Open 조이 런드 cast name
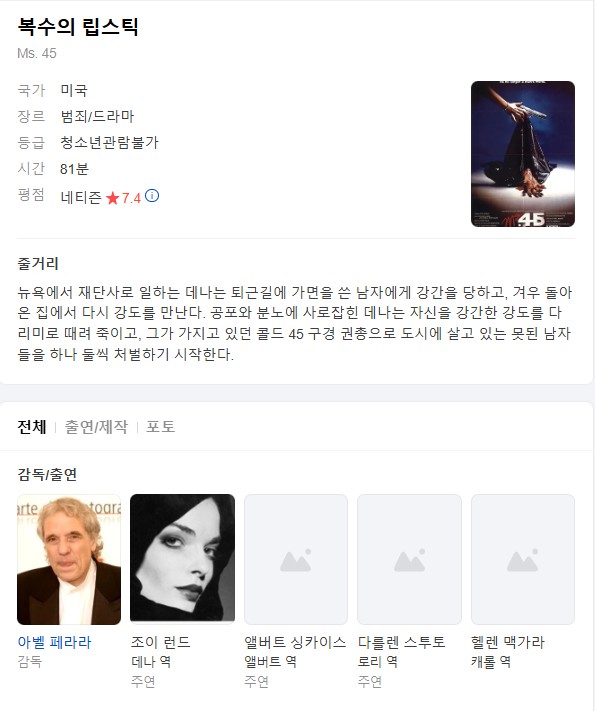This screenshot has width=595, height=711. point(161,642)
